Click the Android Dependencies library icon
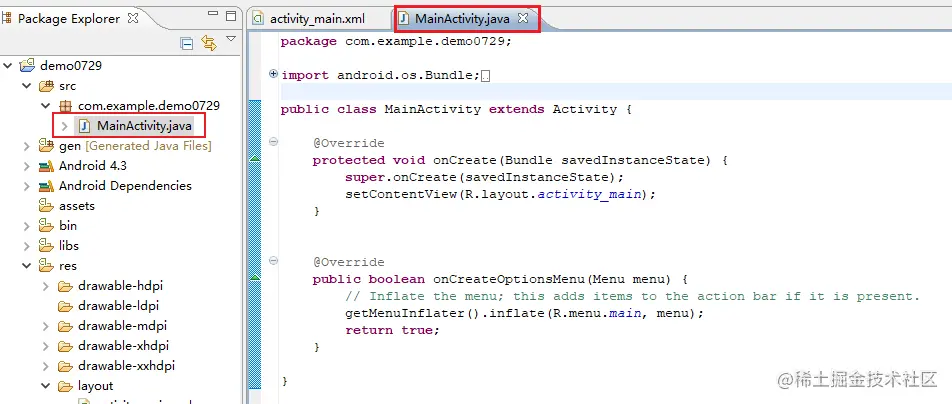 pyautogui.click(x=46, y=186)
